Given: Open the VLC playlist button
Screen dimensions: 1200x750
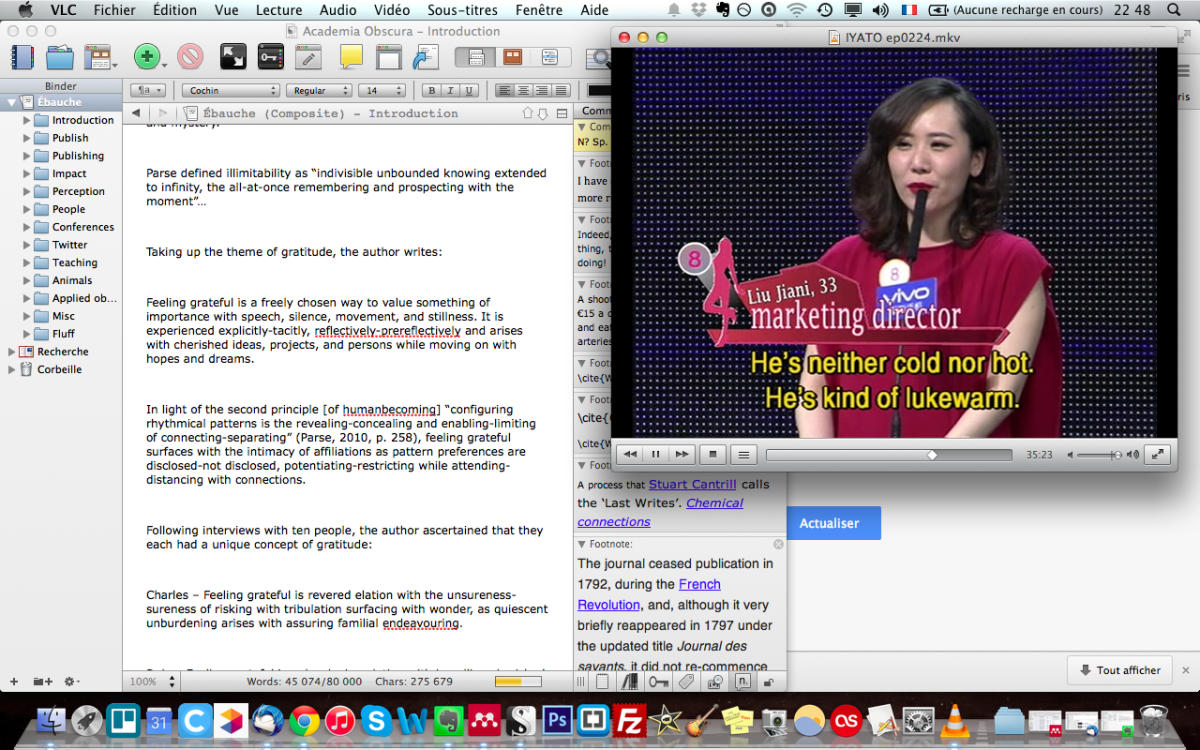Looking at the screenshot, I should 742,454.
